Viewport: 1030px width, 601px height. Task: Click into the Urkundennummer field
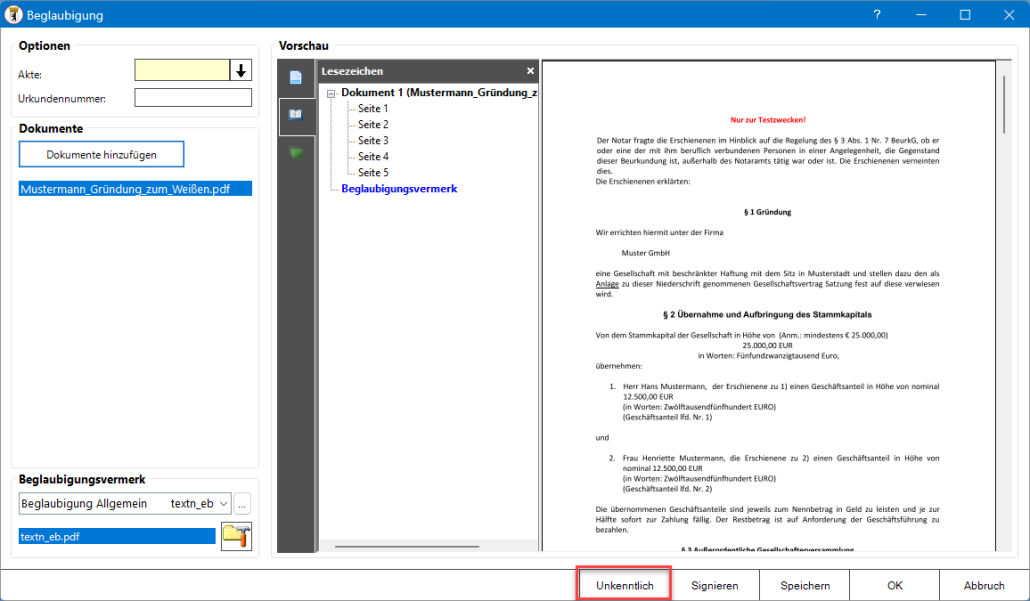(193, 98)
